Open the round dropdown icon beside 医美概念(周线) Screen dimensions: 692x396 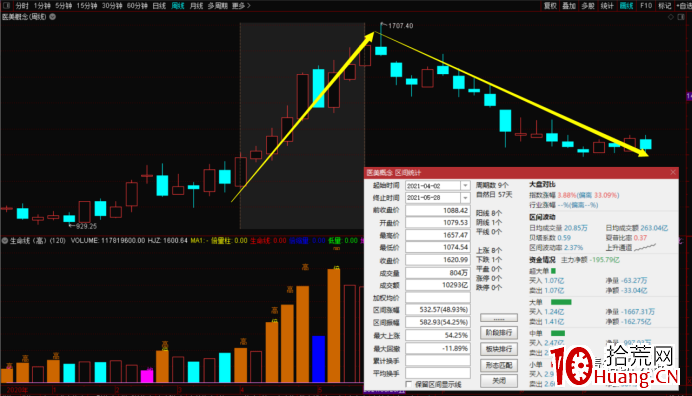point(53,17)
